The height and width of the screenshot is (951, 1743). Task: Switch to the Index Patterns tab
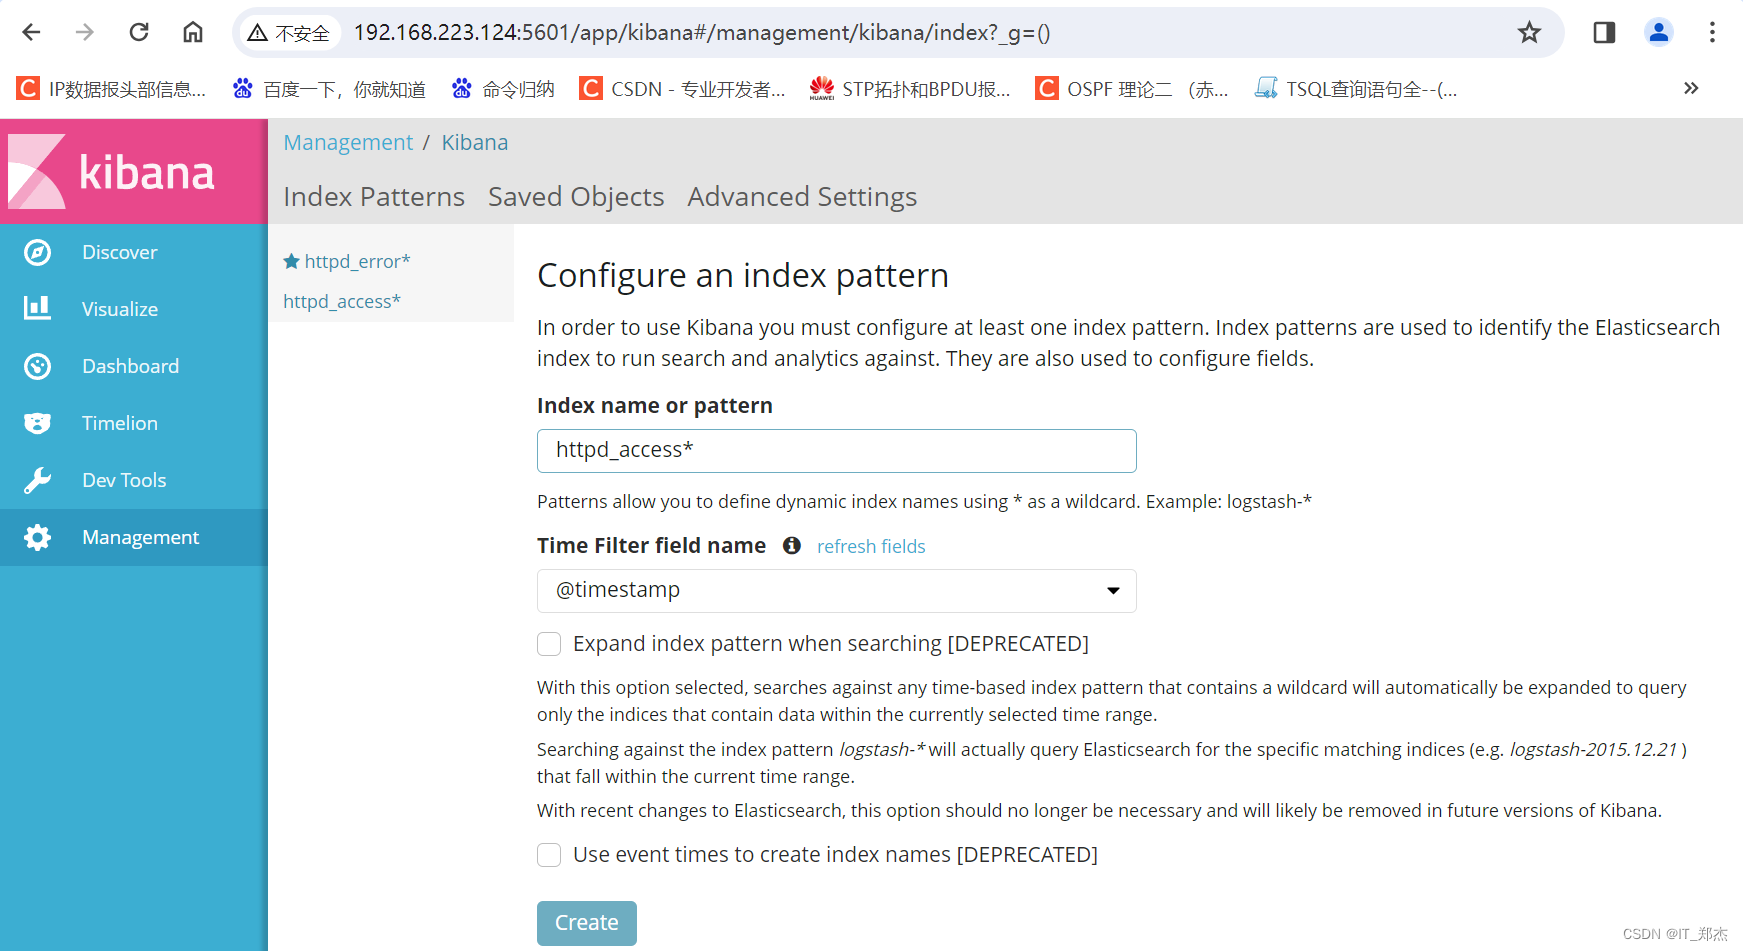point(374,197)
